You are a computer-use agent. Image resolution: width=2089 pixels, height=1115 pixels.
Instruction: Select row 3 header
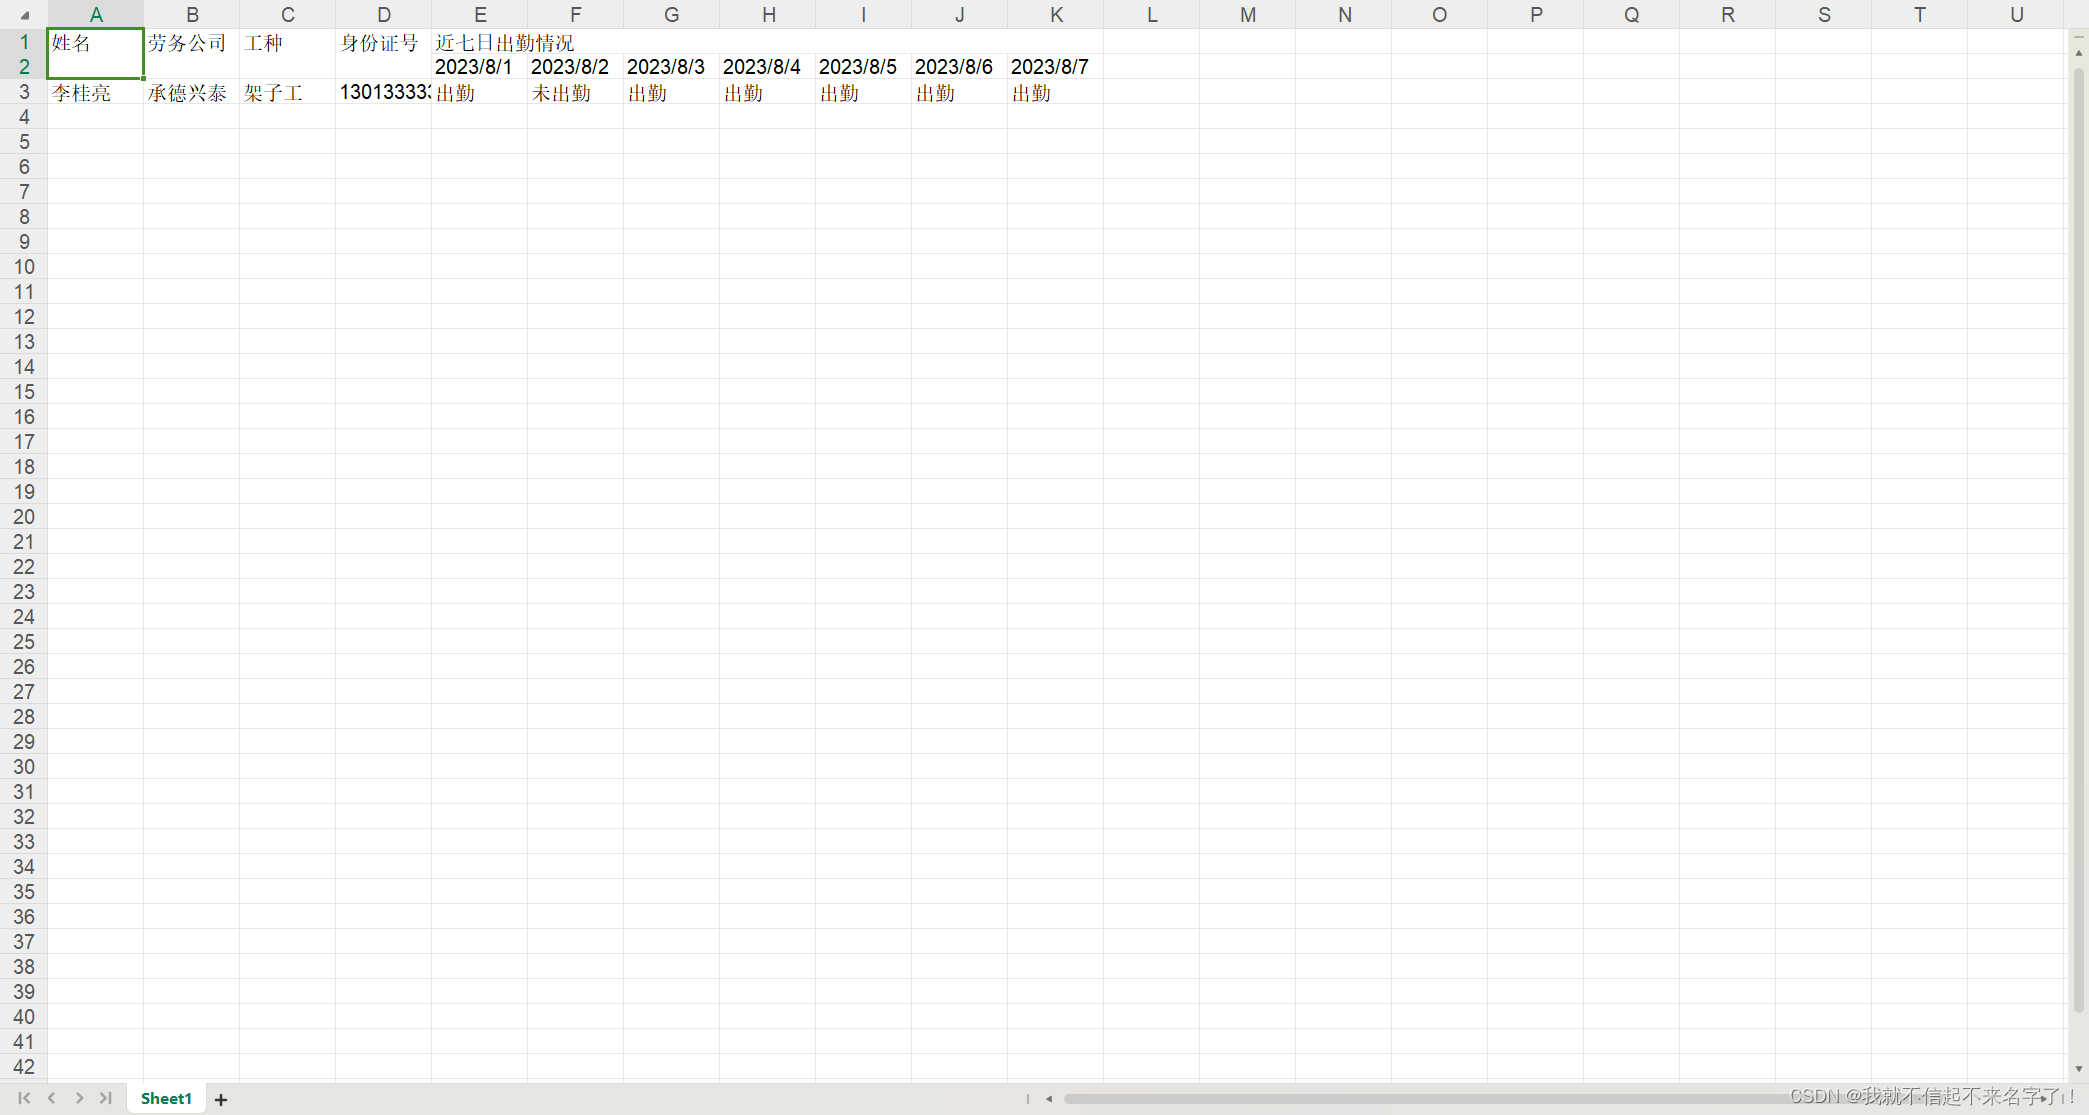[x=24, y=92]
